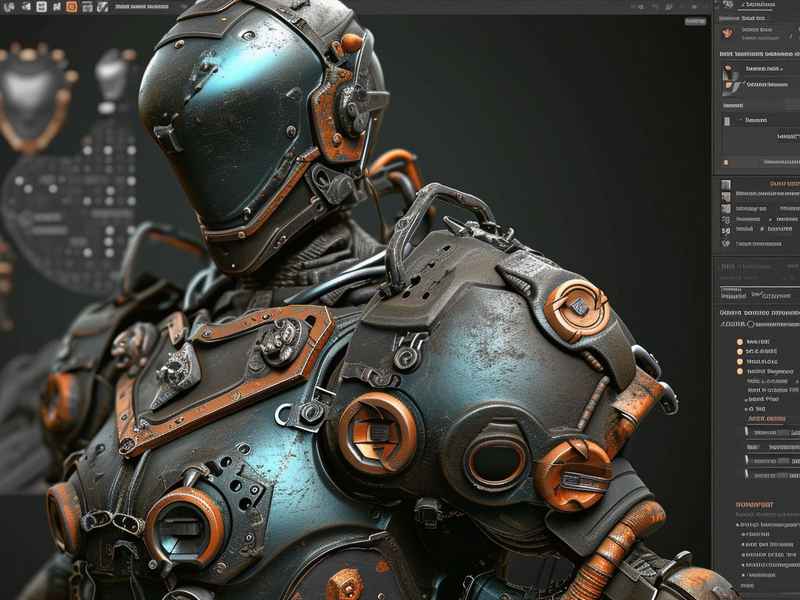The height and width of the screenshot is (600, 800).
Task: Select the orange highlighted icon in top toolbar
Action: point(72,7)
